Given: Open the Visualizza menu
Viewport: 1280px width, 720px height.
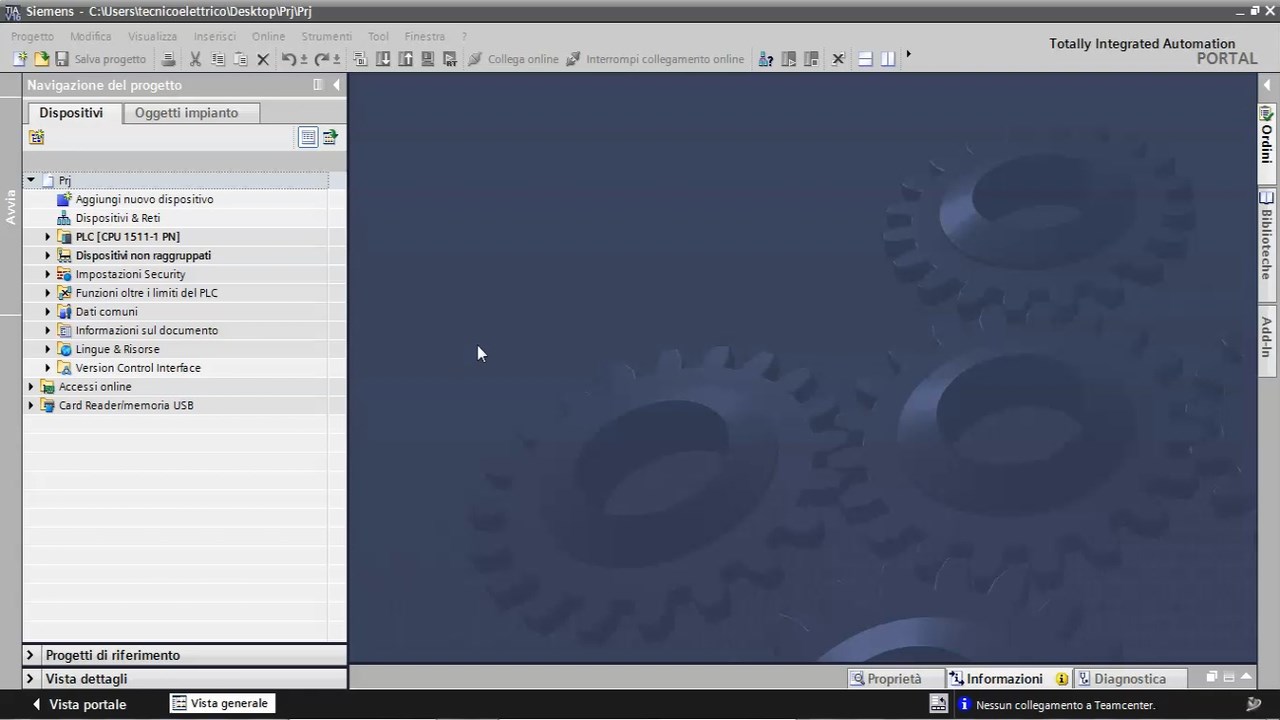Looking at the screenshot, I should pos(152,36).
